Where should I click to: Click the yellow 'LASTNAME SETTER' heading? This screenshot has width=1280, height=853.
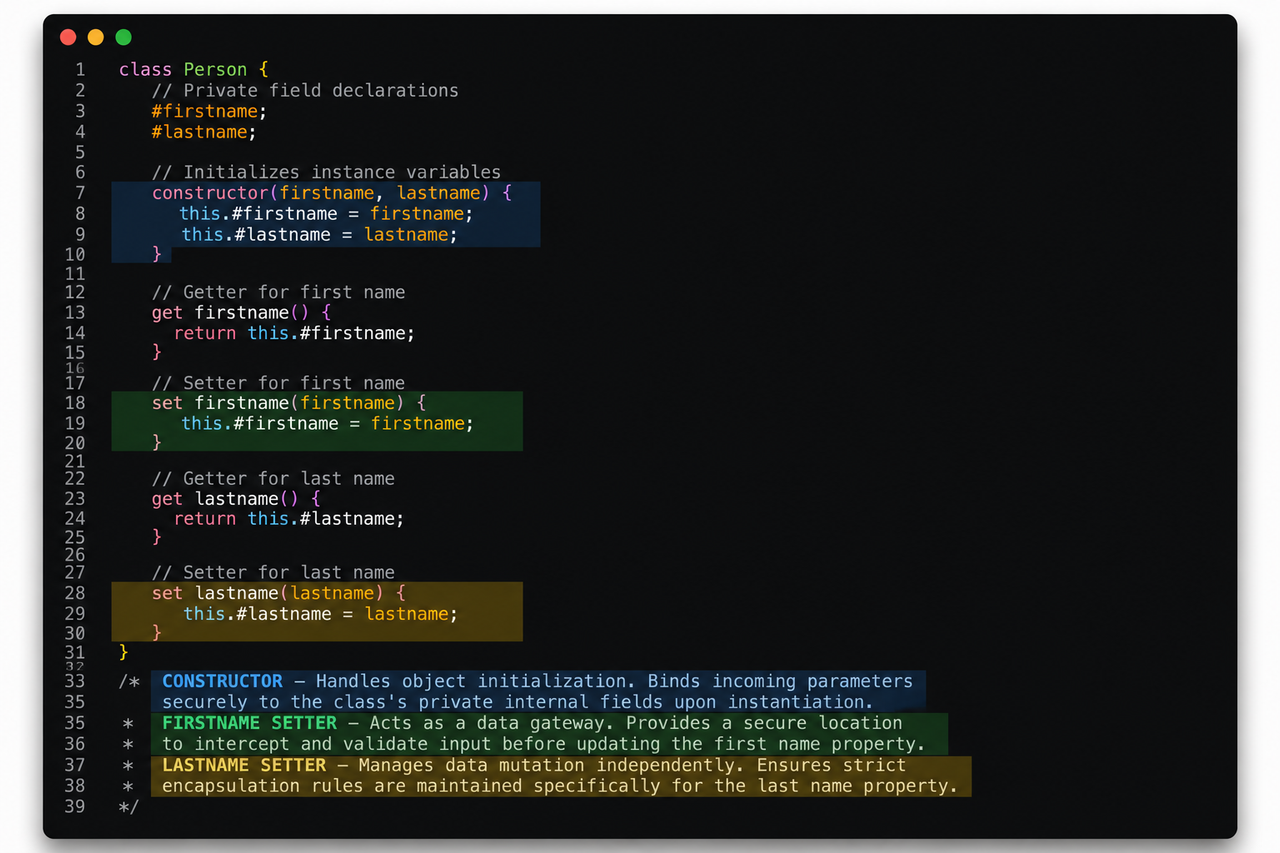(244, 765)
